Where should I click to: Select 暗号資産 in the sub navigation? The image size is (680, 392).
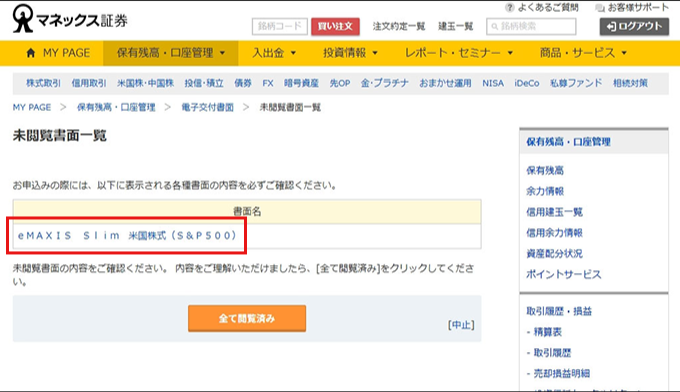(x=301, y=83)
